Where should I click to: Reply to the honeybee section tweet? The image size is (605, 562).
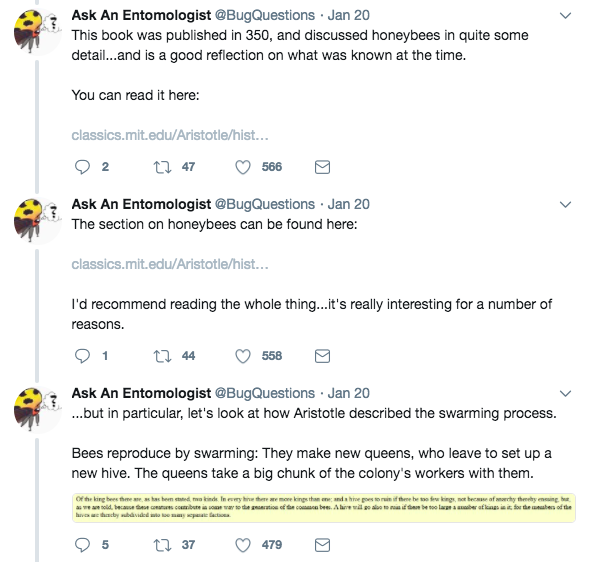pyautogui.click(x=84, y=355)
